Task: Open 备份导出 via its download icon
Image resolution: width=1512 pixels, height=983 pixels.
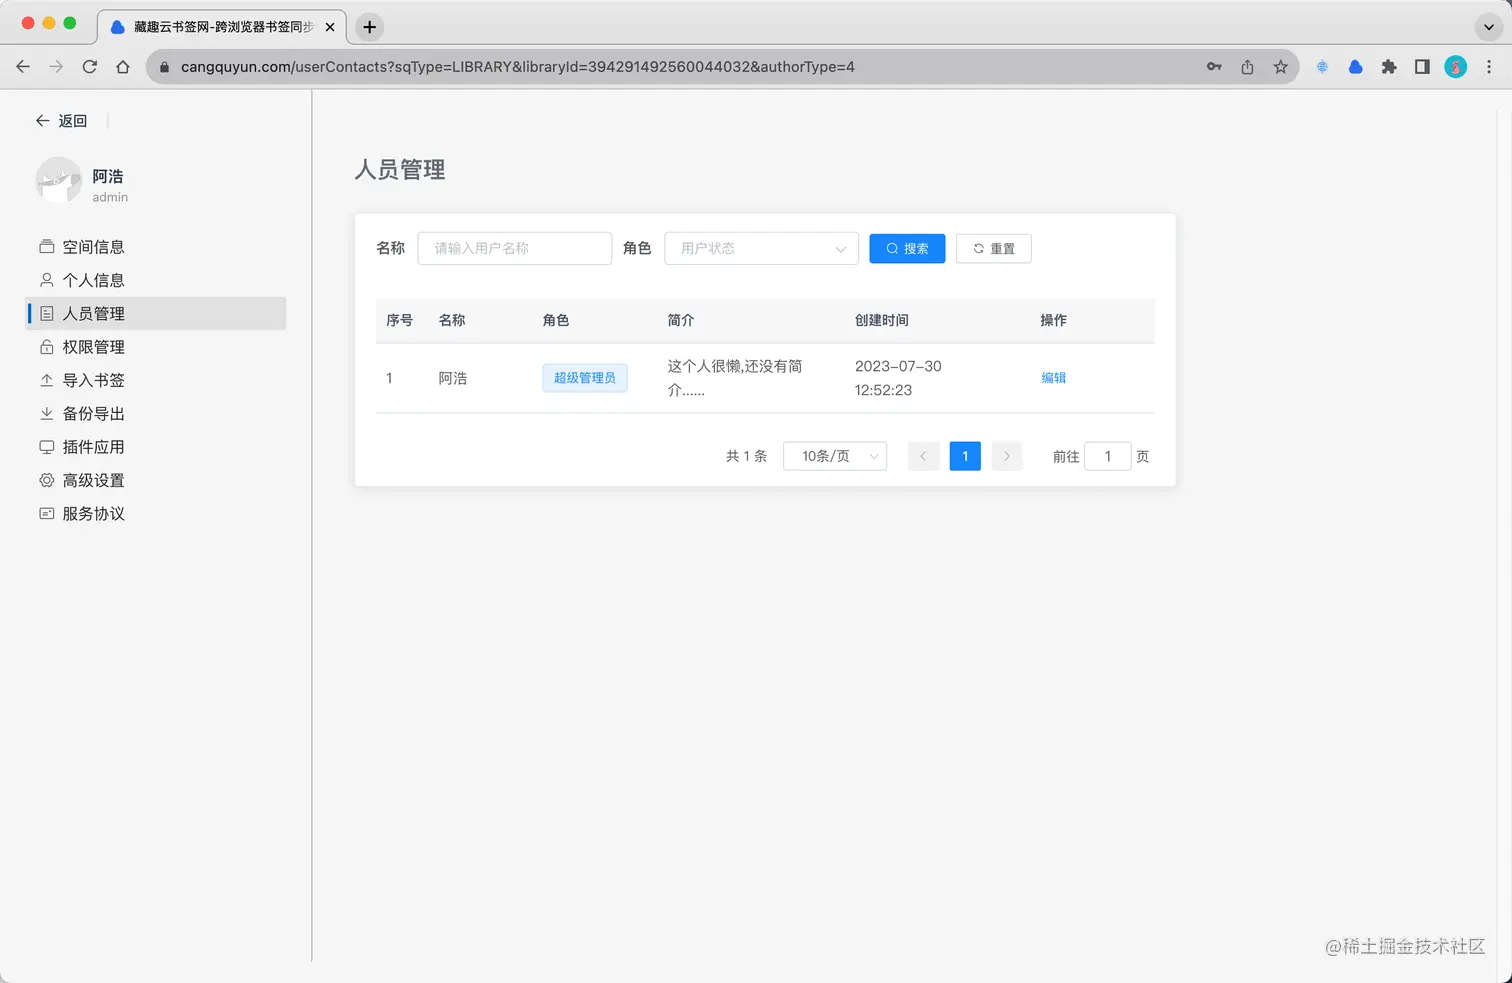Action: 47,413
